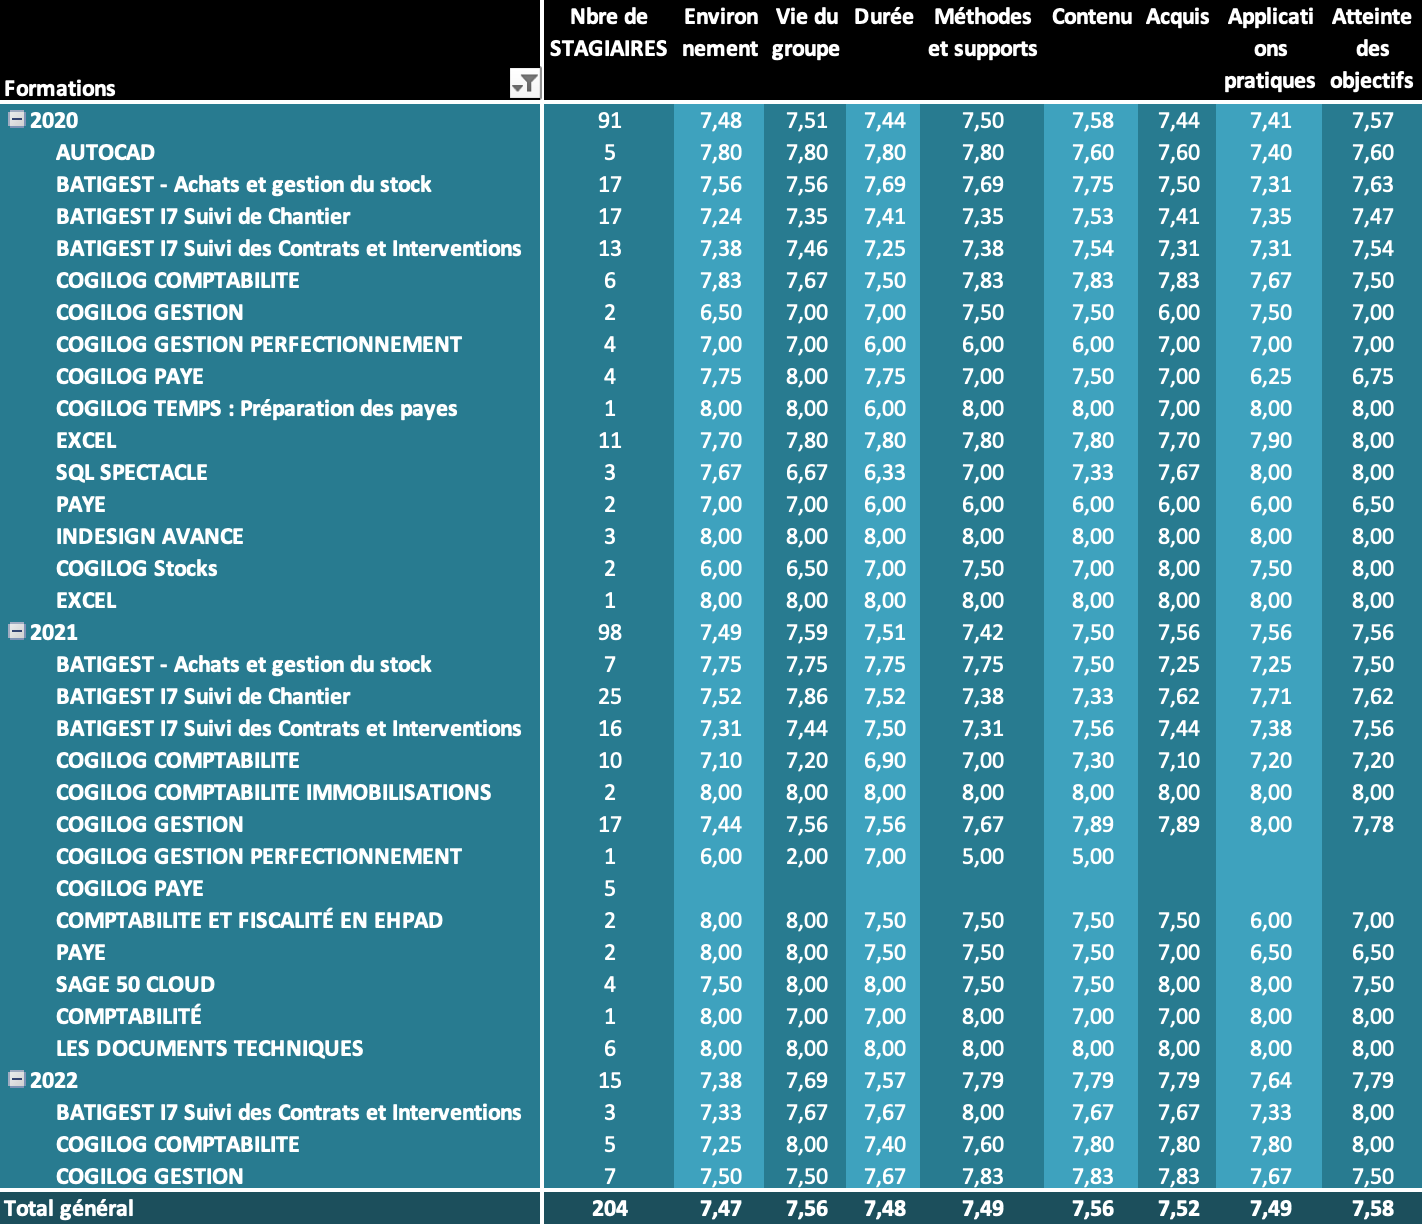Select the Vie du groupe column header
Viewport: 1422px width, 1224px height.
pyautogui.click(x=806, y=32)
